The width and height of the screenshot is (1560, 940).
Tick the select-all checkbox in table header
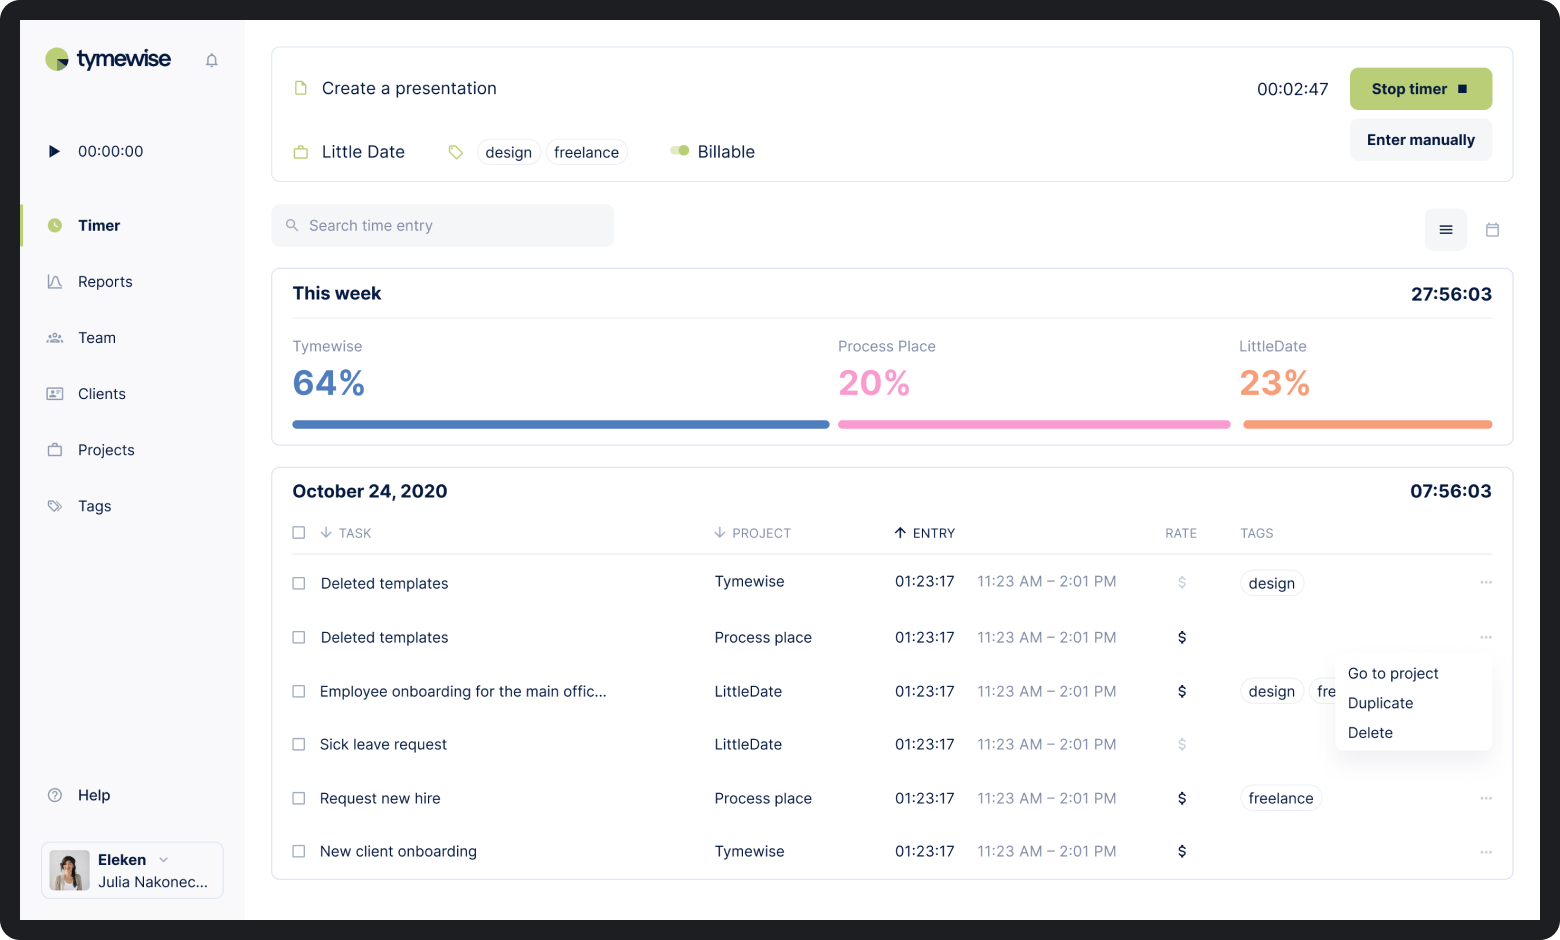[298, 533]
